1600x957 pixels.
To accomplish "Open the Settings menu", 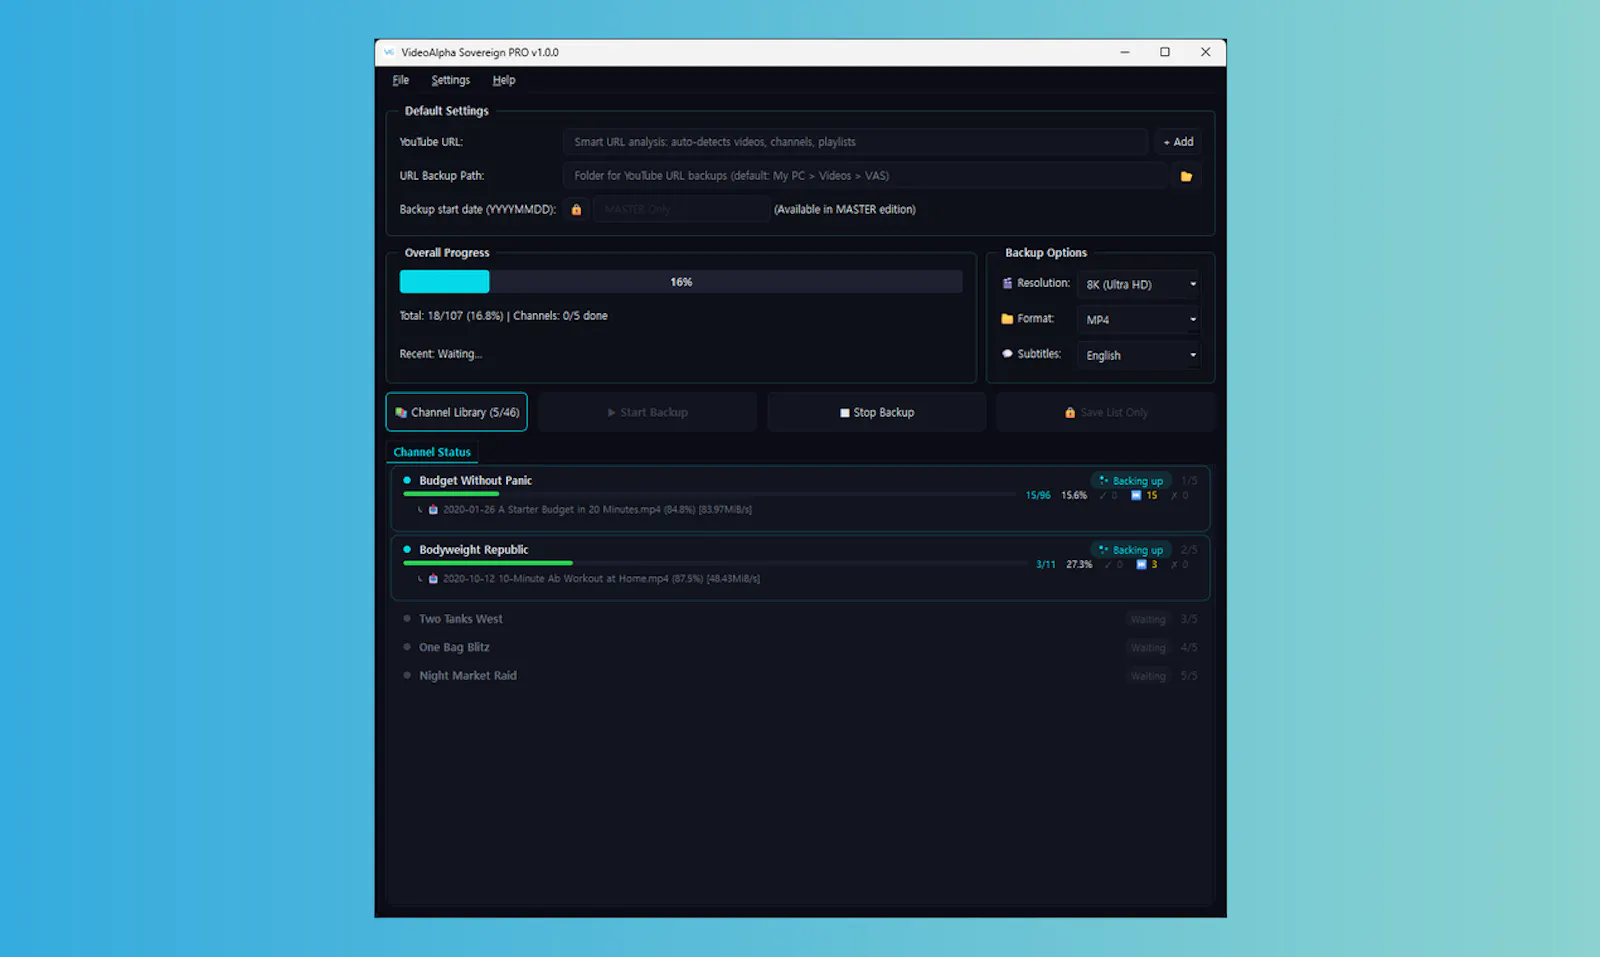I will tap(450, 80).
